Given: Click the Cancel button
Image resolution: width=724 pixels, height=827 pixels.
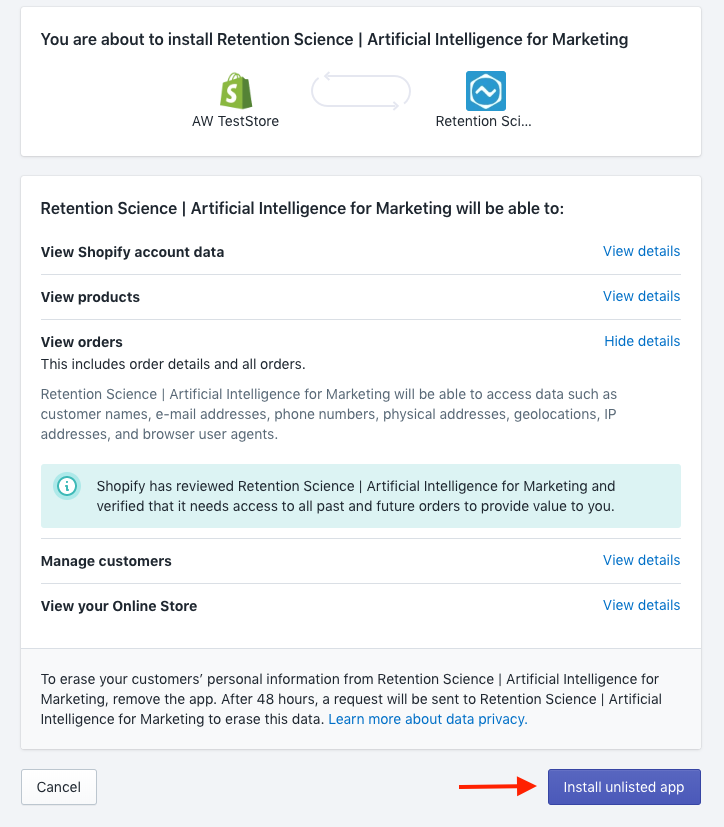Looking at the screenshot, I should pyautogui.click(x=59, y=787).
